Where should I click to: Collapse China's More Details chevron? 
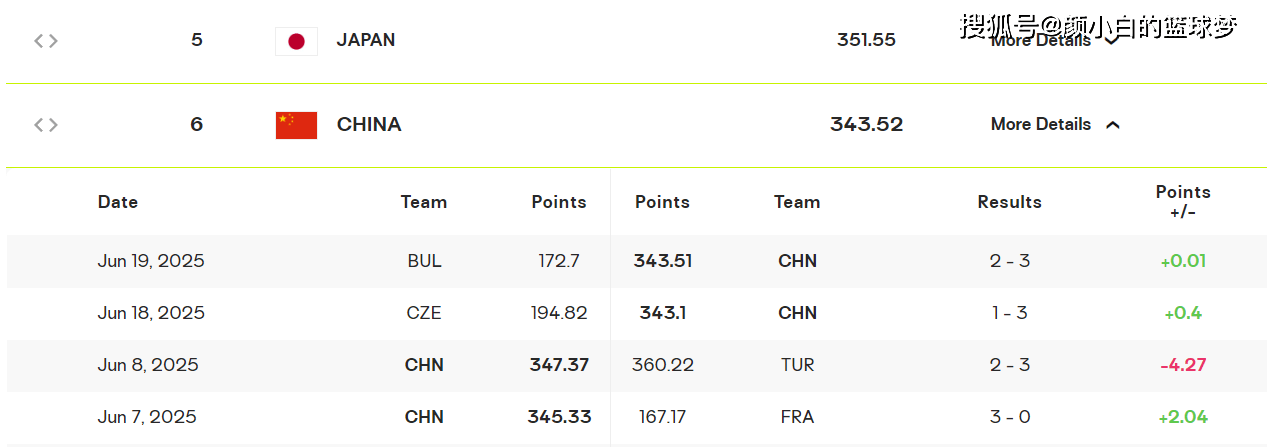pos(1113,125)
